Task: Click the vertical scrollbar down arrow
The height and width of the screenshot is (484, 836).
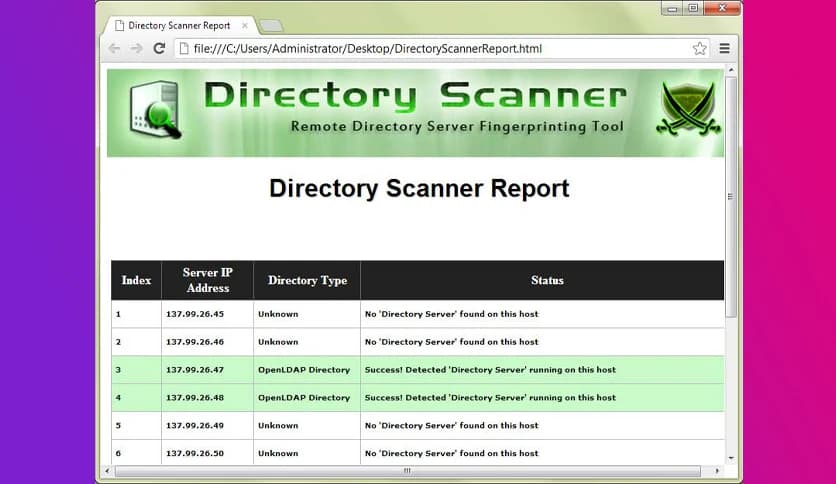Action: pyautogui.click(x=731, y=458)
